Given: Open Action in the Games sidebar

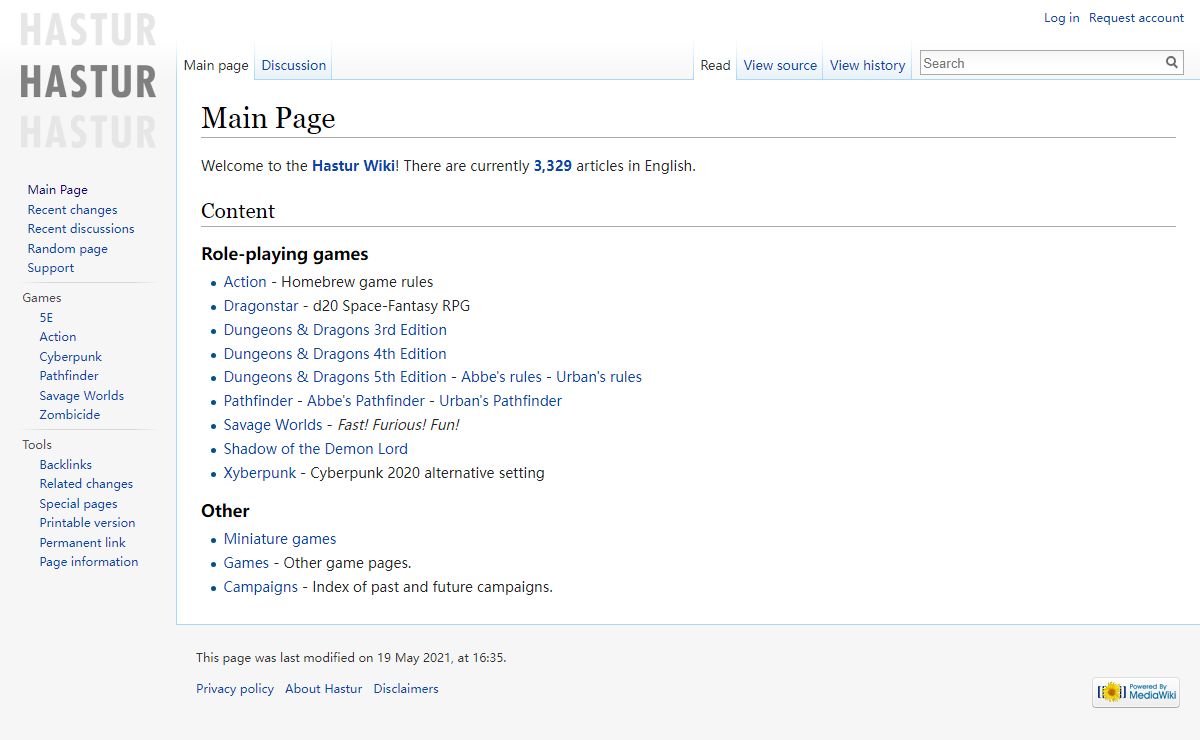Looking at the screenshot, I should click(x=58, y=337).
